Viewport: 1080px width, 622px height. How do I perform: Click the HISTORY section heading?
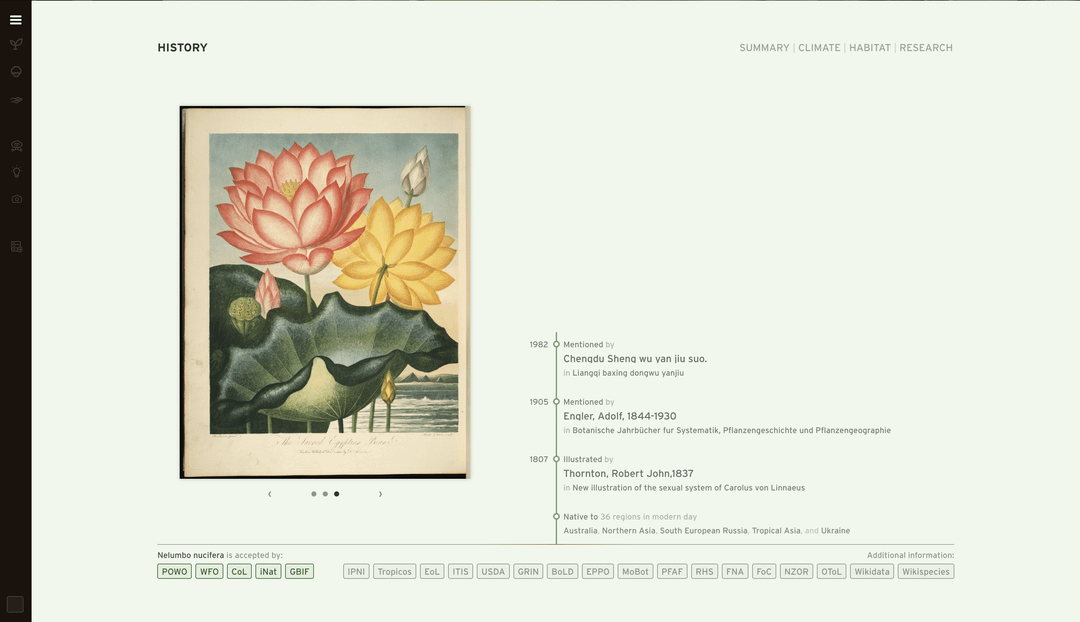click(x=183, y=48)
